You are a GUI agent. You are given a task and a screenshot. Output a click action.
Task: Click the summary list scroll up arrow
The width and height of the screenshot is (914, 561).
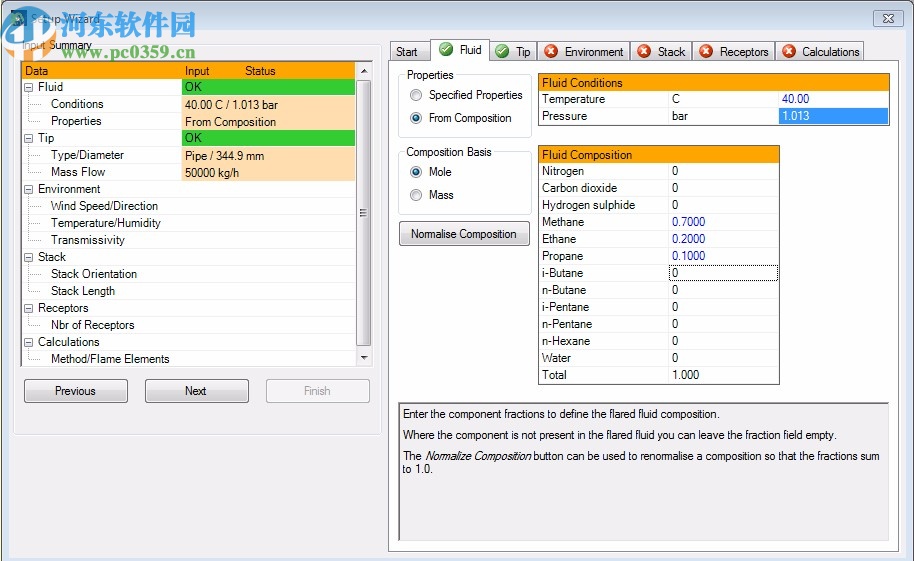pos(364,71)
